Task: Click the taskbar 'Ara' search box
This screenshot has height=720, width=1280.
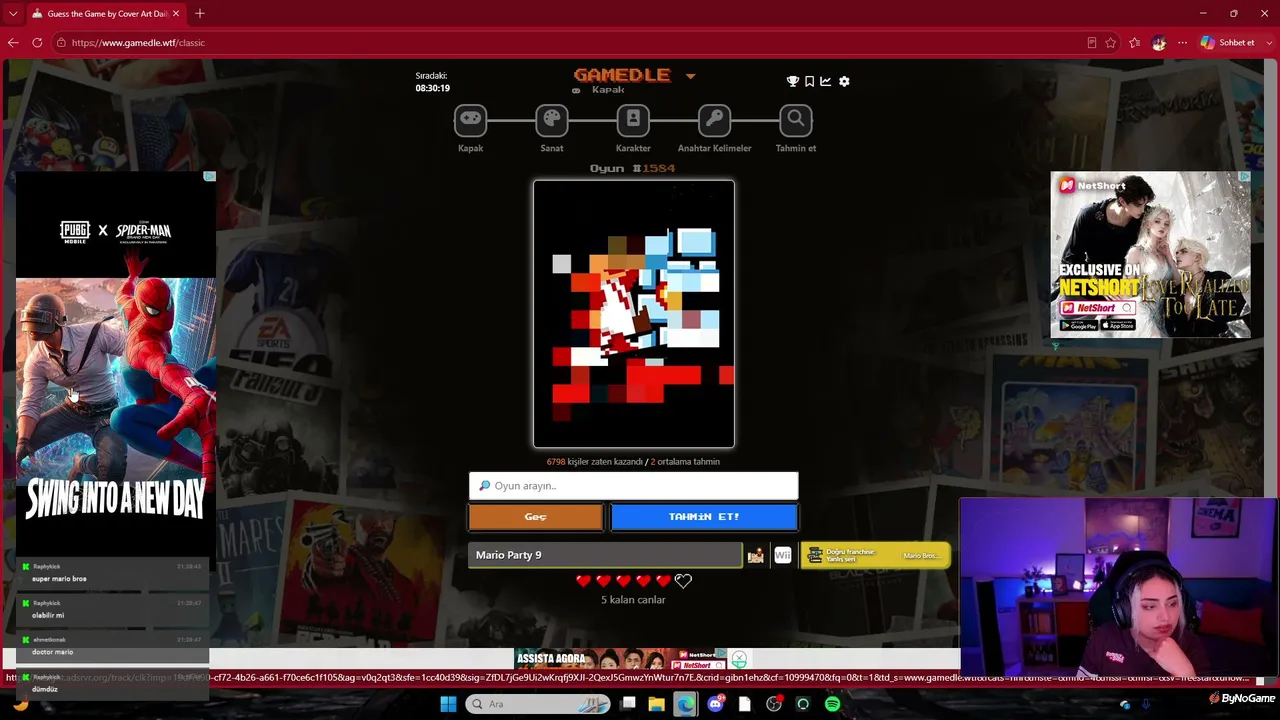Action: (x=538, y=704)
